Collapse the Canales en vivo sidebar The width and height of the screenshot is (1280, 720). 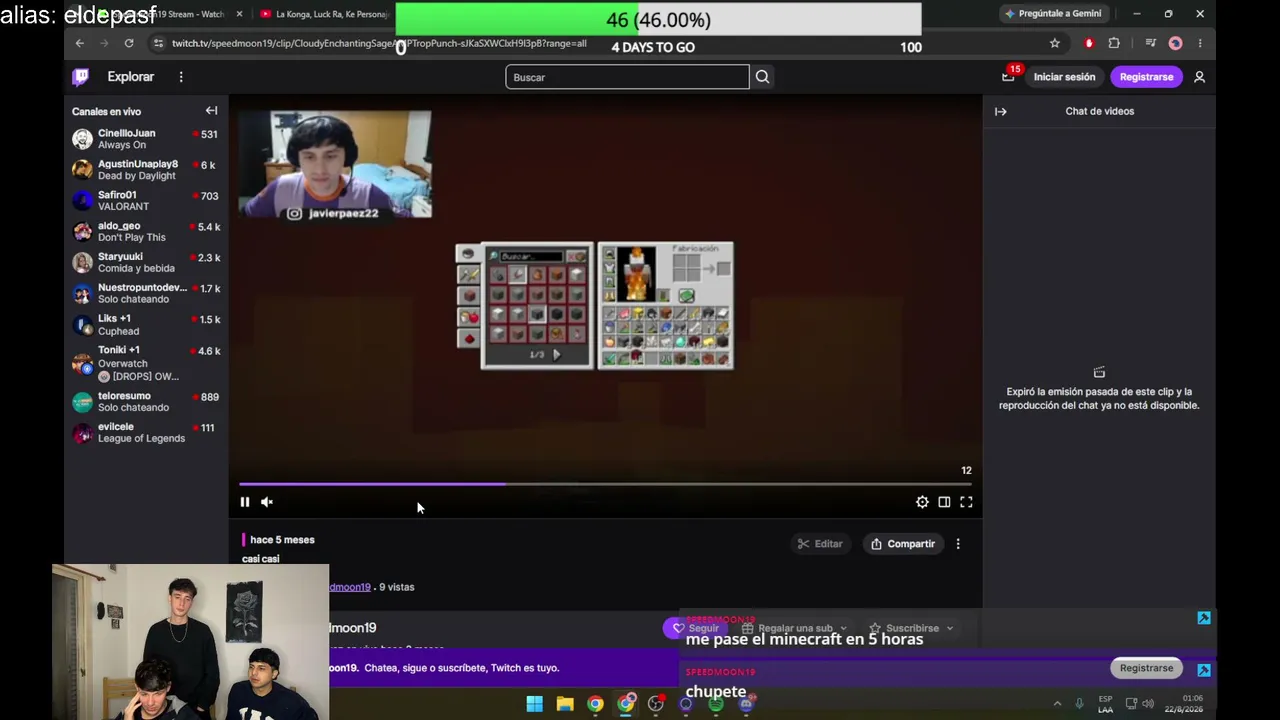(x=211, y=111)
